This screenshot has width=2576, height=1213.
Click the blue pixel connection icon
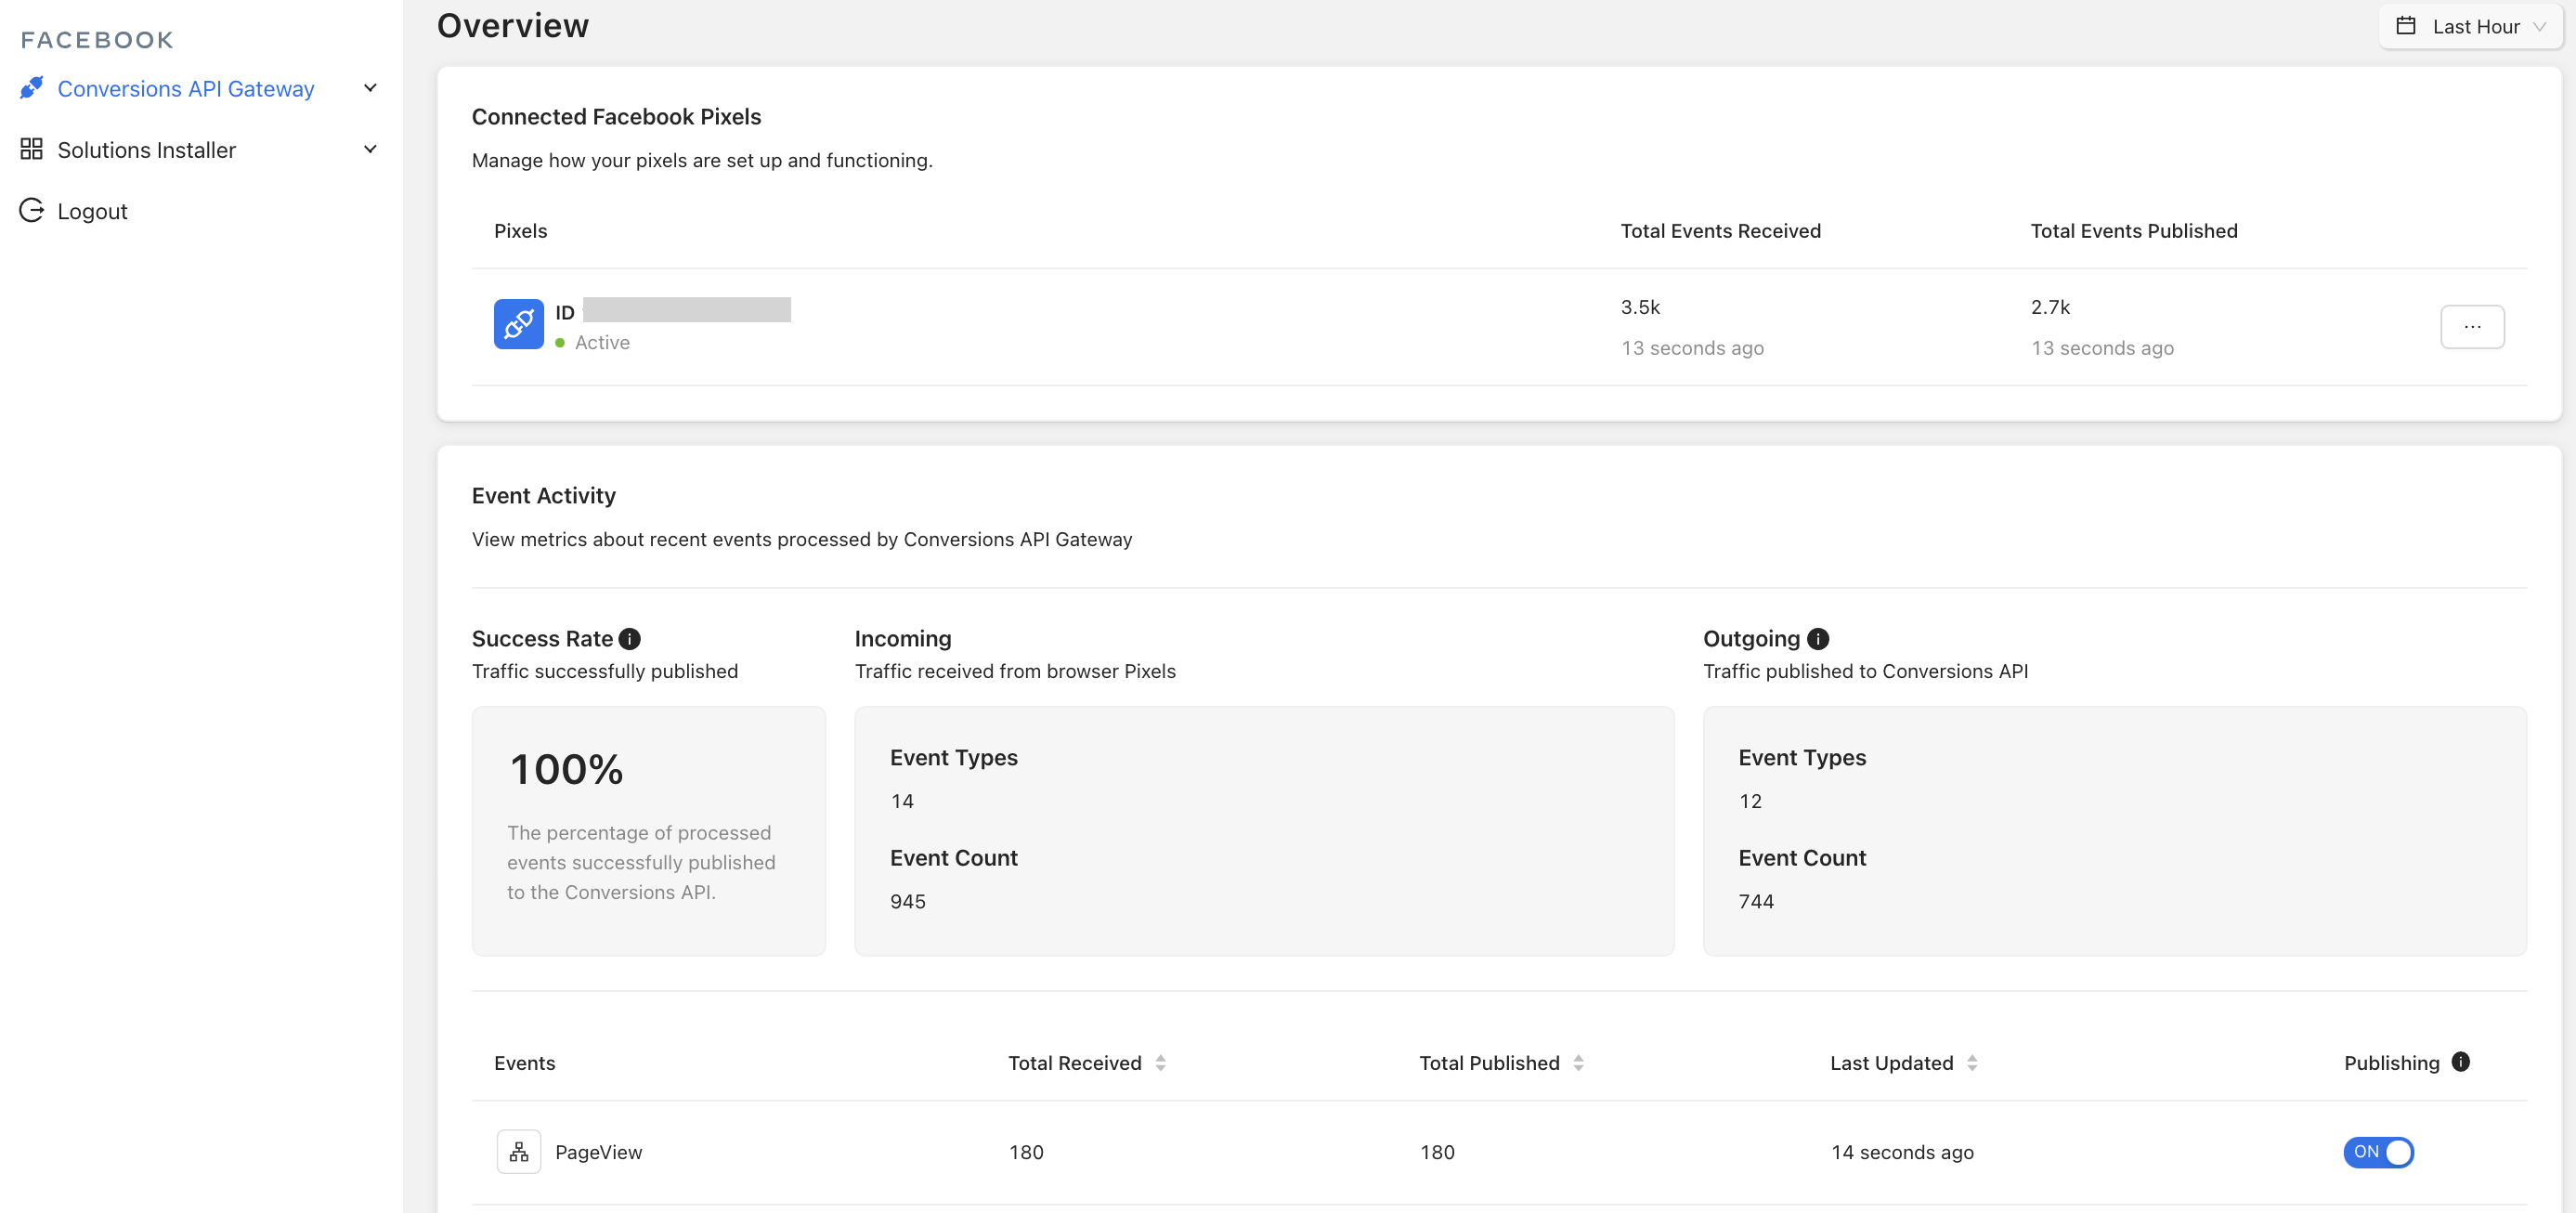[518, 324]
